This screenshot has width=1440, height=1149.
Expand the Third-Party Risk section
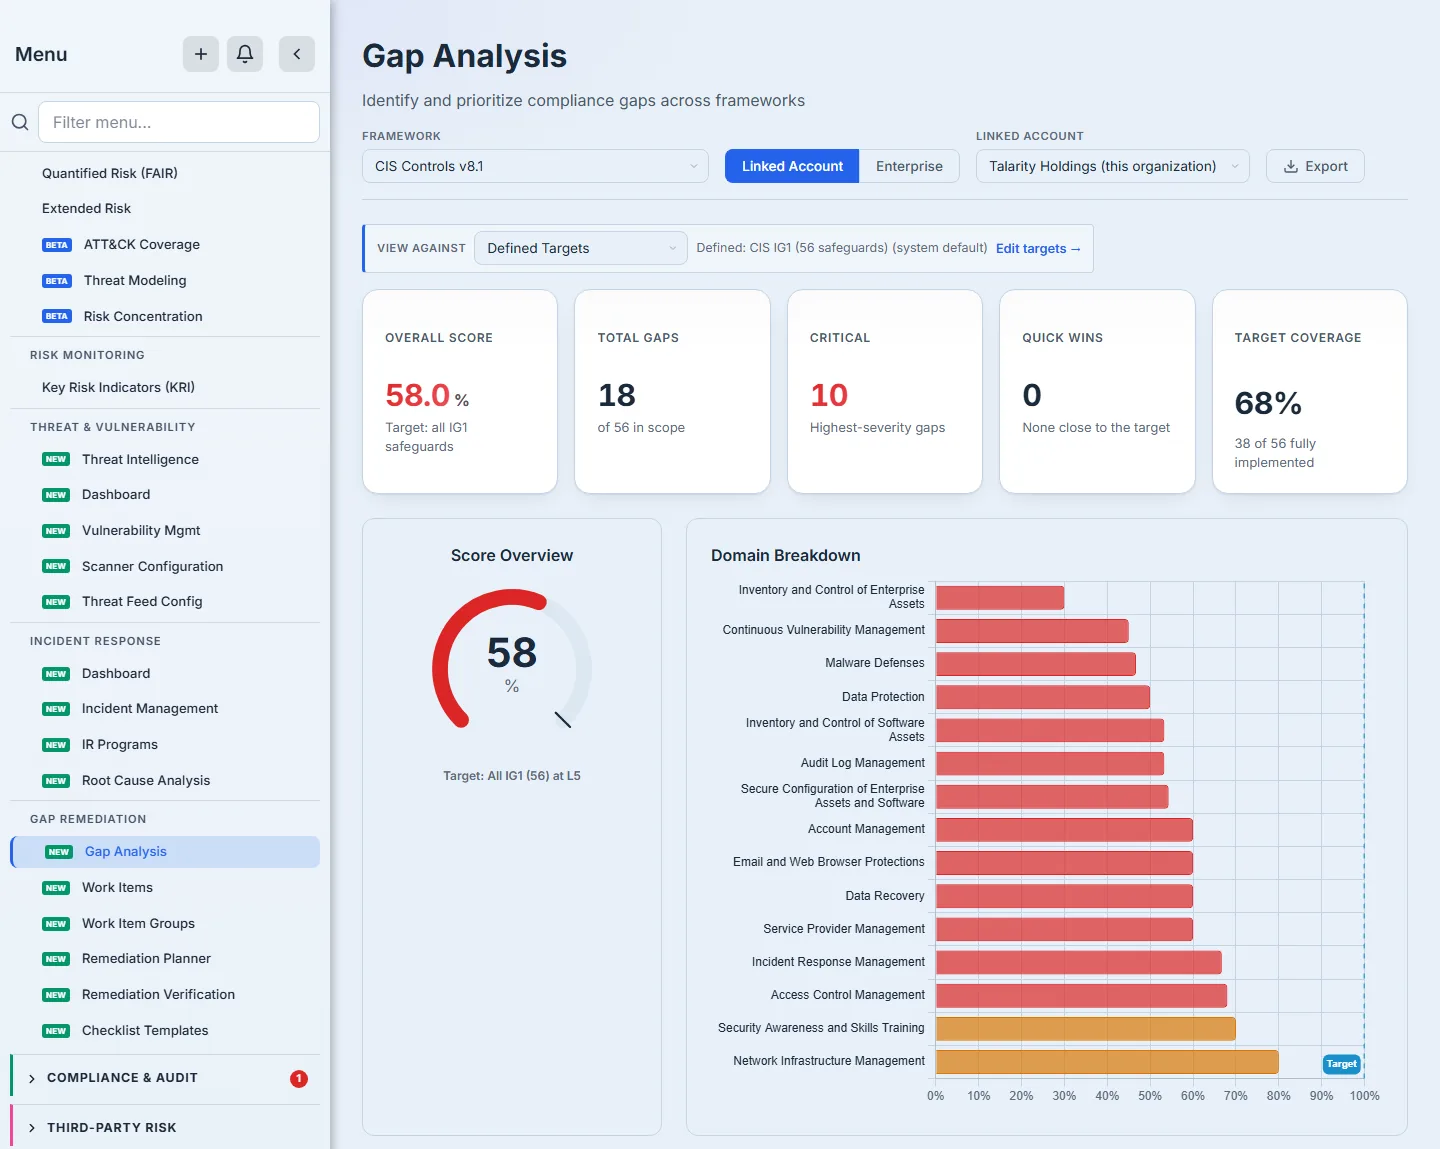click(x=165, y=1128)
